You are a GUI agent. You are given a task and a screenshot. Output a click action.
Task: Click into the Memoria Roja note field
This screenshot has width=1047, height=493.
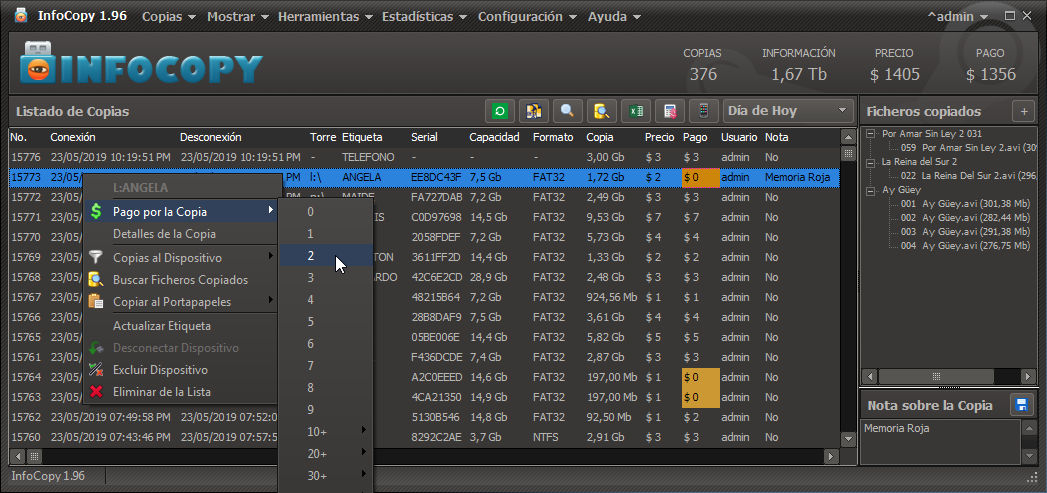pos(941,441)
